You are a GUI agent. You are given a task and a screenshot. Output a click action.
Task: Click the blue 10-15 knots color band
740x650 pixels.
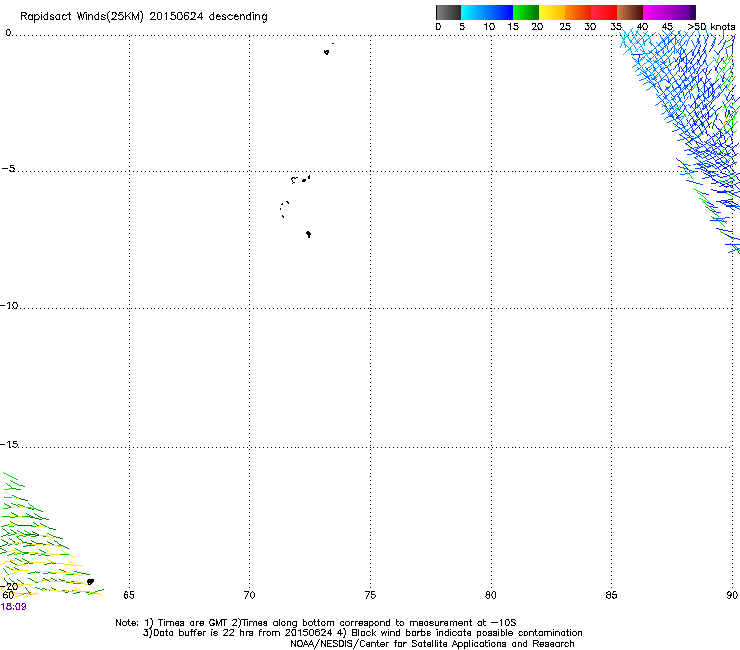tap(500, 12)
